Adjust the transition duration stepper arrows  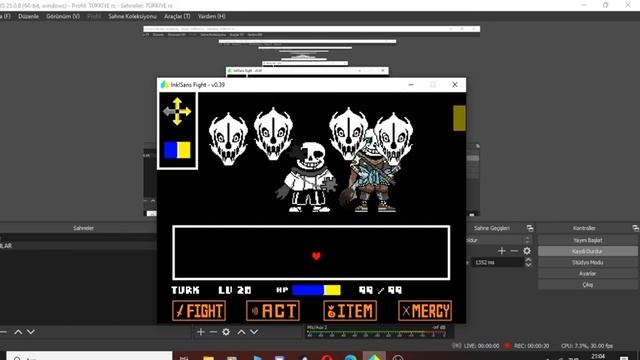pos(528,262)
